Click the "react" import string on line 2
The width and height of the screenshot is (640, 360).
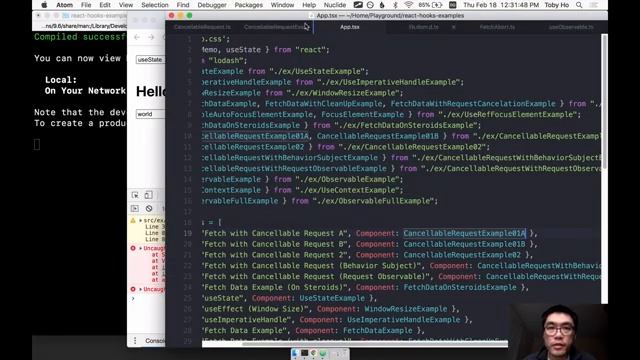coord(310,50)
